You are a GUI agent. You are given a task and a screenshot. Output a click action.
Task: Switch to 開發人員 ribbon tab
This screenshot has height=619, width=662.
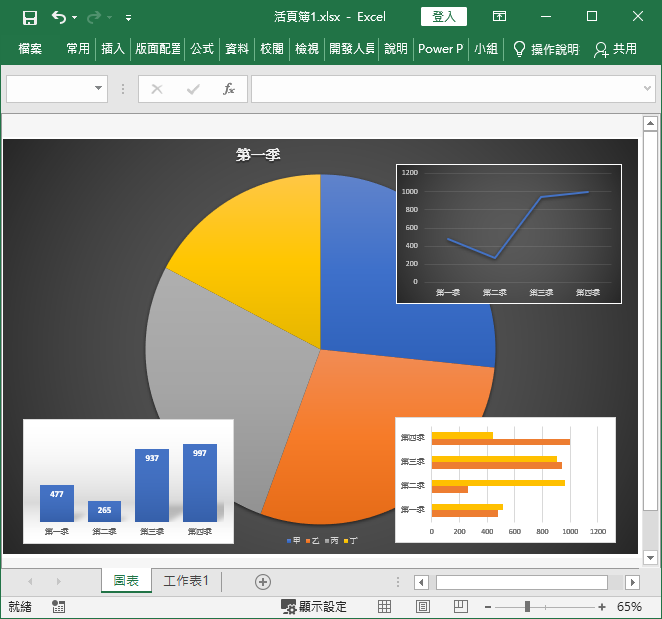click(x=352, y=49)
